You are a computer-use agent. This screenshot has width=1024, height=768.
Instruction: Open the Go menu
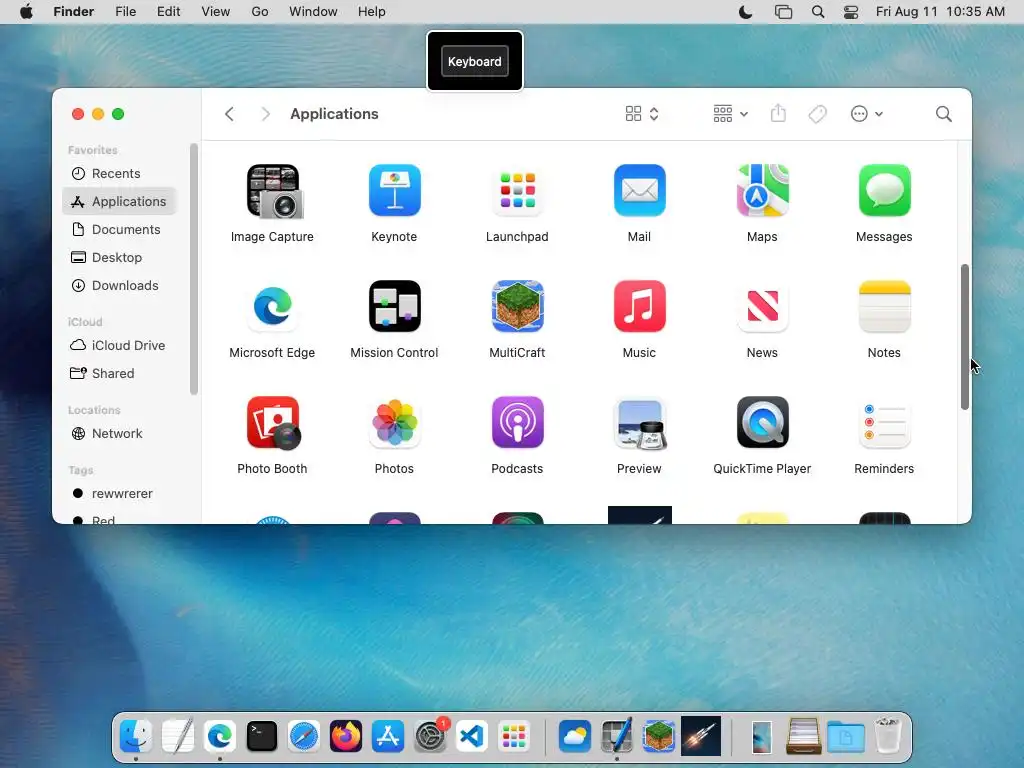[260, 12]
